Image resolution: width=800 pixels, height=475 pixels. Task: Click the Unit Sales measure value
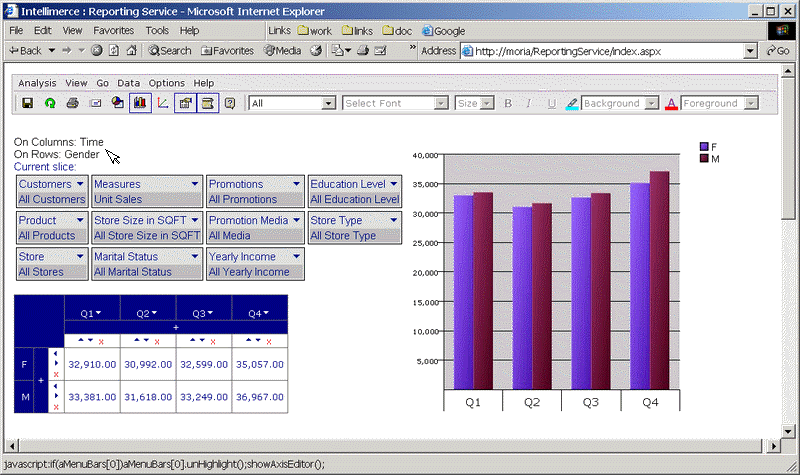(x=118, y=199)
